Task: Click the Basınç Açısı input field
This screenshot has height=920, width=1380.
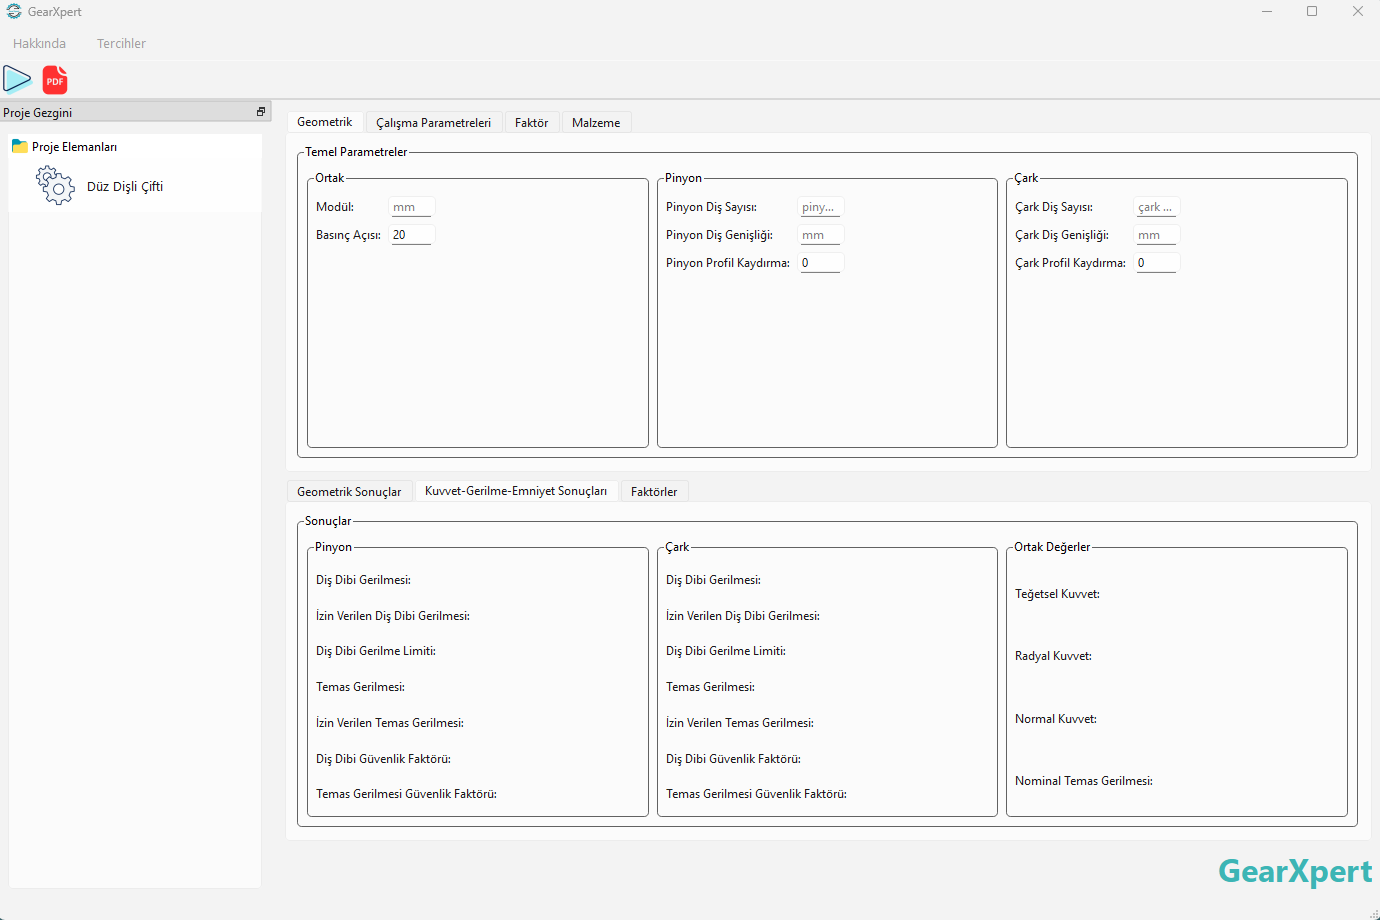Action: tap(411, 235)
